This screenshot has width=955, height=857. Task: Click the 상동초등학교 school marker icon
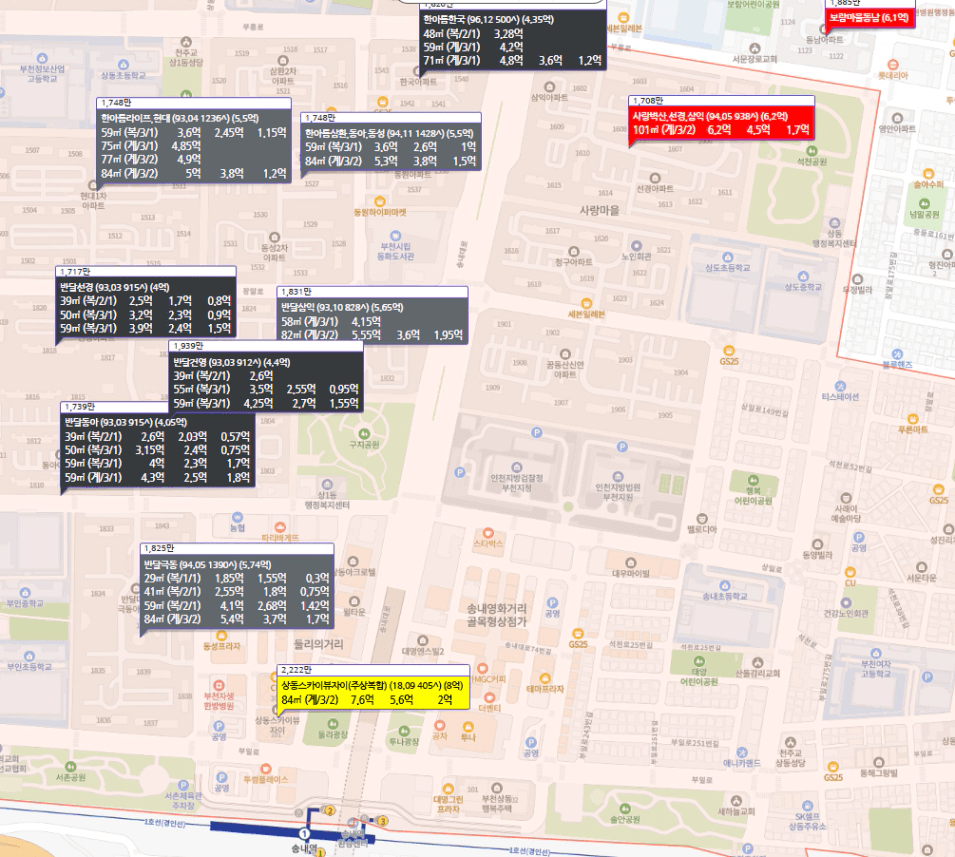[124, 65]
